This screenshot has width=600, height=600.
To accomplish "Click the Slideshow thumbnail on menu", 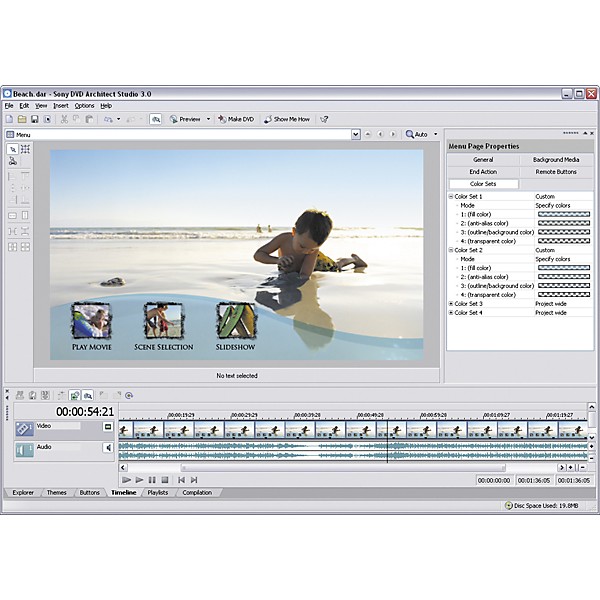I will click(236, 321).
